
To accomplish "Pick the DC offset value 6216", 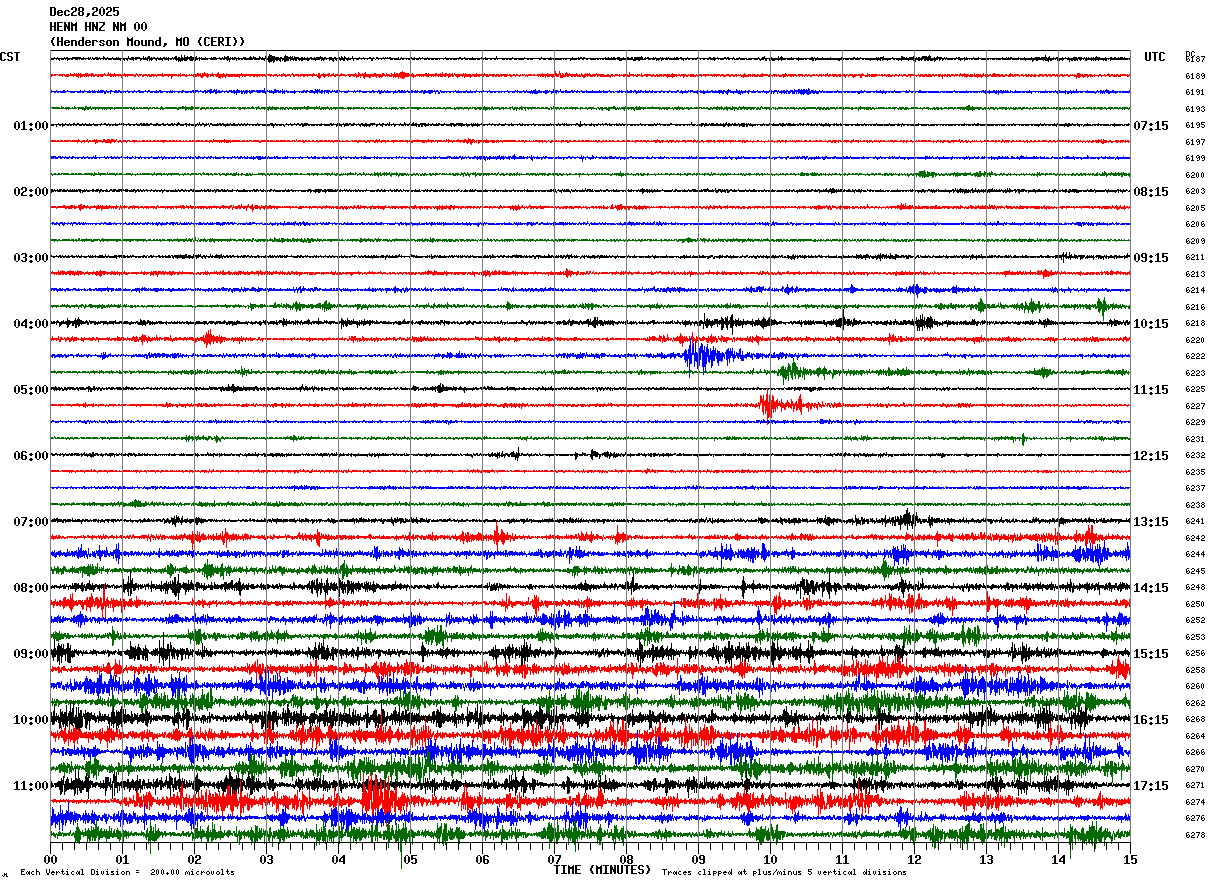I will click(x=1195, y=307).
